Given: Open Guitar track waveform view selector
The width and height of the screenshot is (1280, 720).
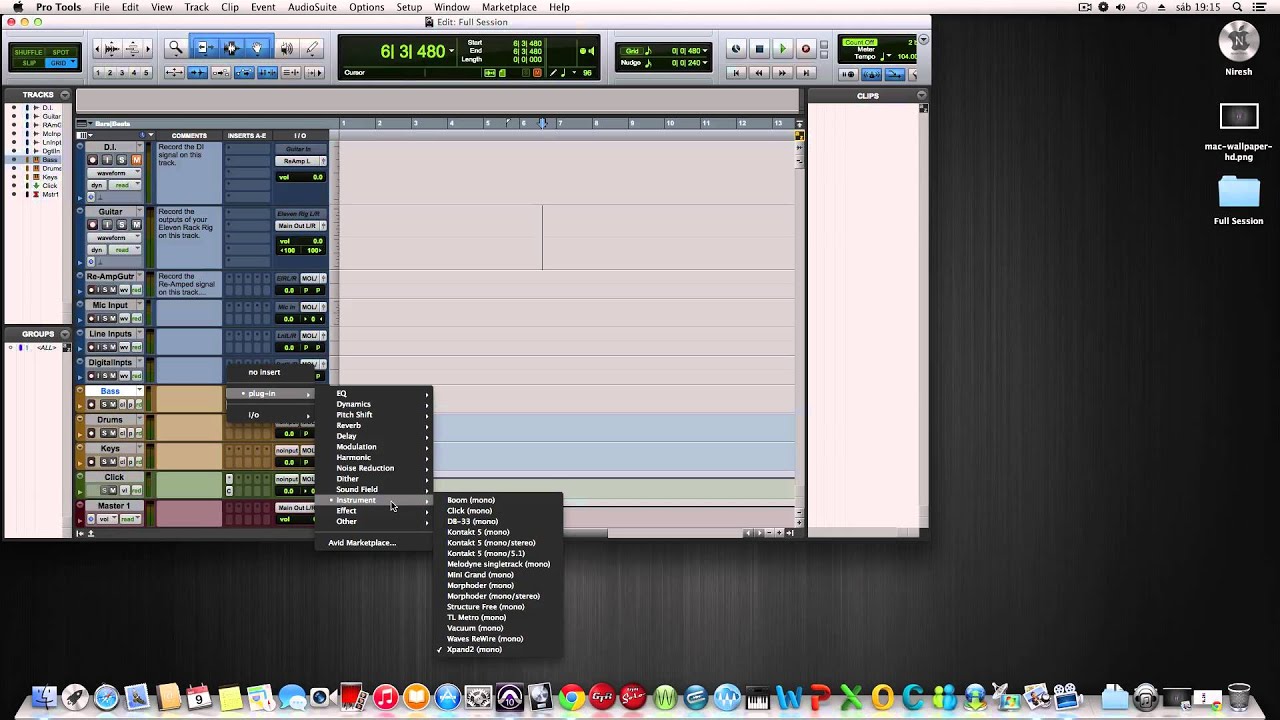Looking at the screenshot, I should click(115, 238).
